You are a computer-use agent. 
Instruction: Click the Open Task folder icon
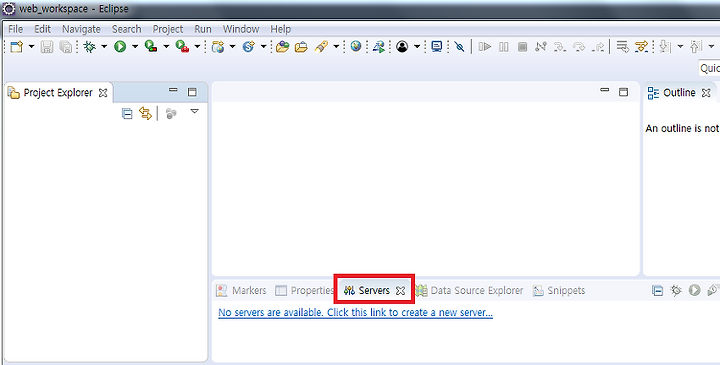coord(301,46)
